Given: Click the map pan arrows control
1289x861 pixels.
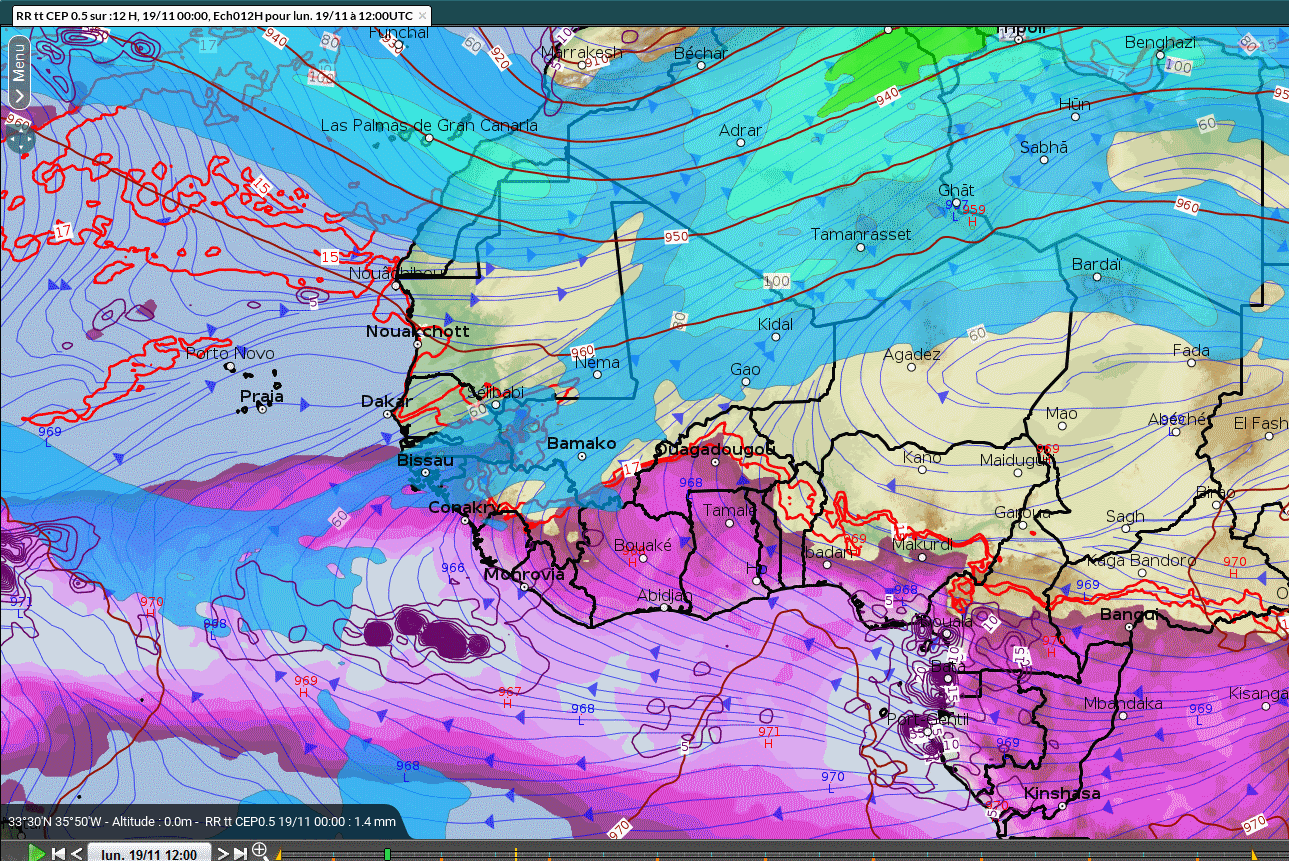Looking at the screenshot, I should click(x=20, y=139).
